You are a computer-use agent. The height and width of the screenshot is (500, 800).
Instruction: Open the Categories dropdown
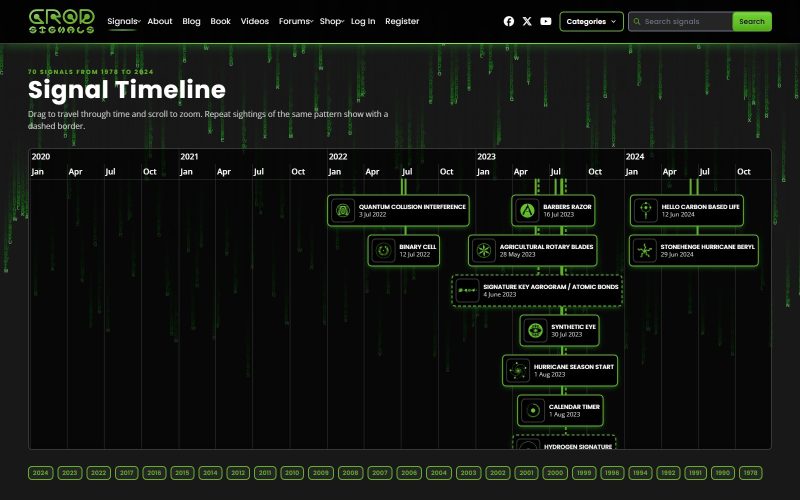591,21
